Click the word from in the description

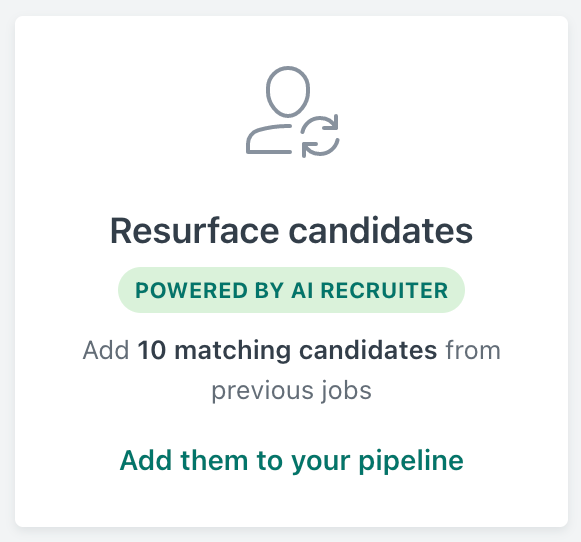coord(473,350)
